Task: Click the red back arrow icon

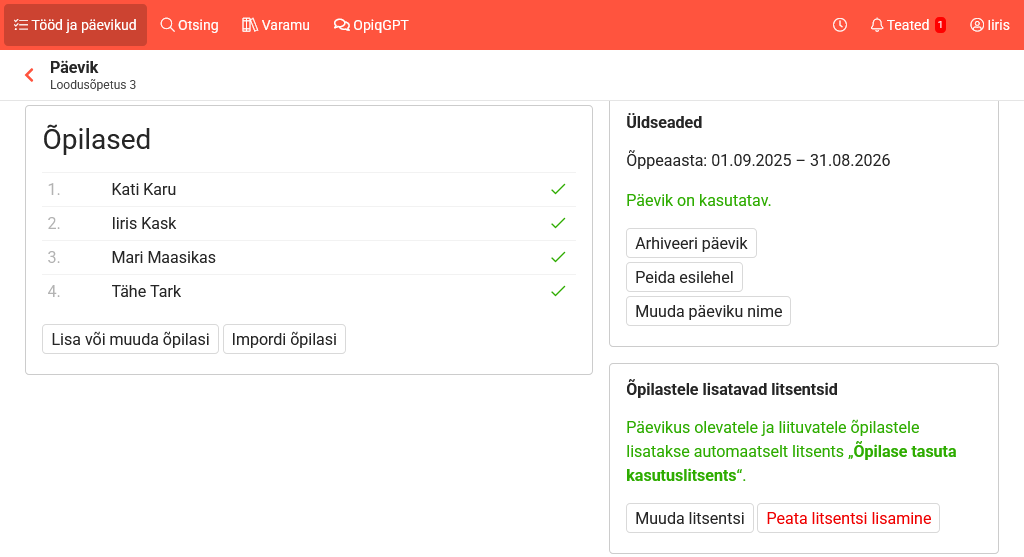Action: coord(29,75)
